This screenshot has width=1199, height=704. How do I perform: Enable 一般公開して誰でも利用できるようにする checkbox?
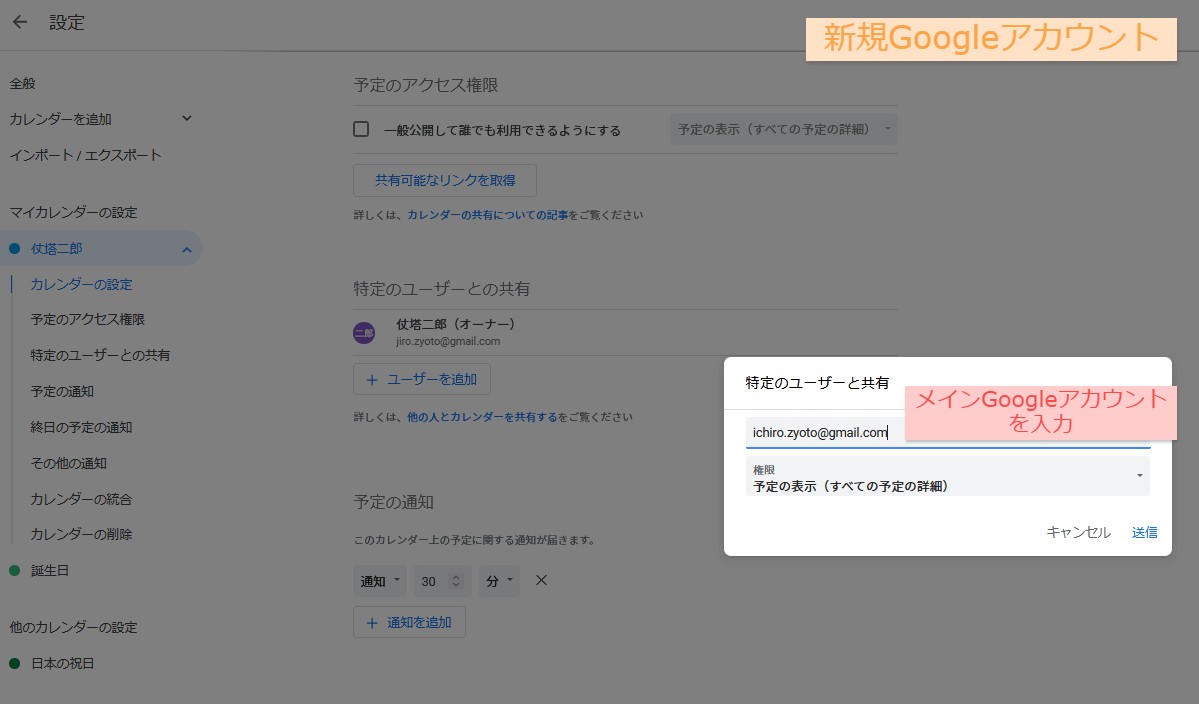(362, 130)
